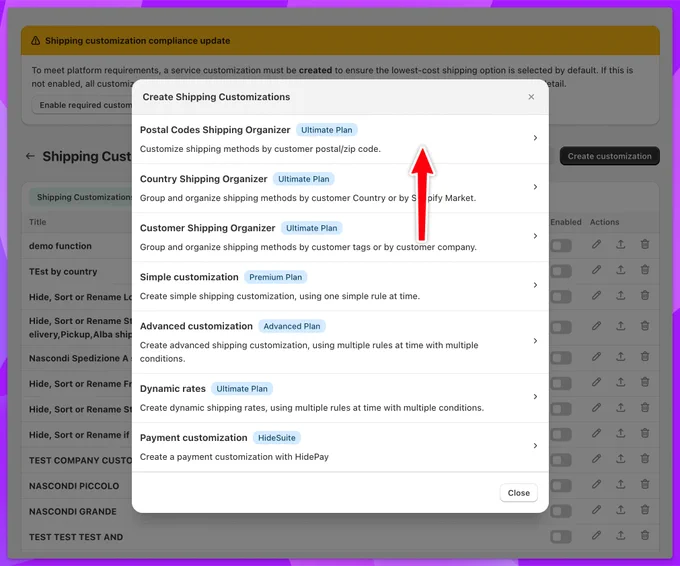Screen dimensions: 680x566
Task: Edit the TEst by country row
Action: point(596,270)
